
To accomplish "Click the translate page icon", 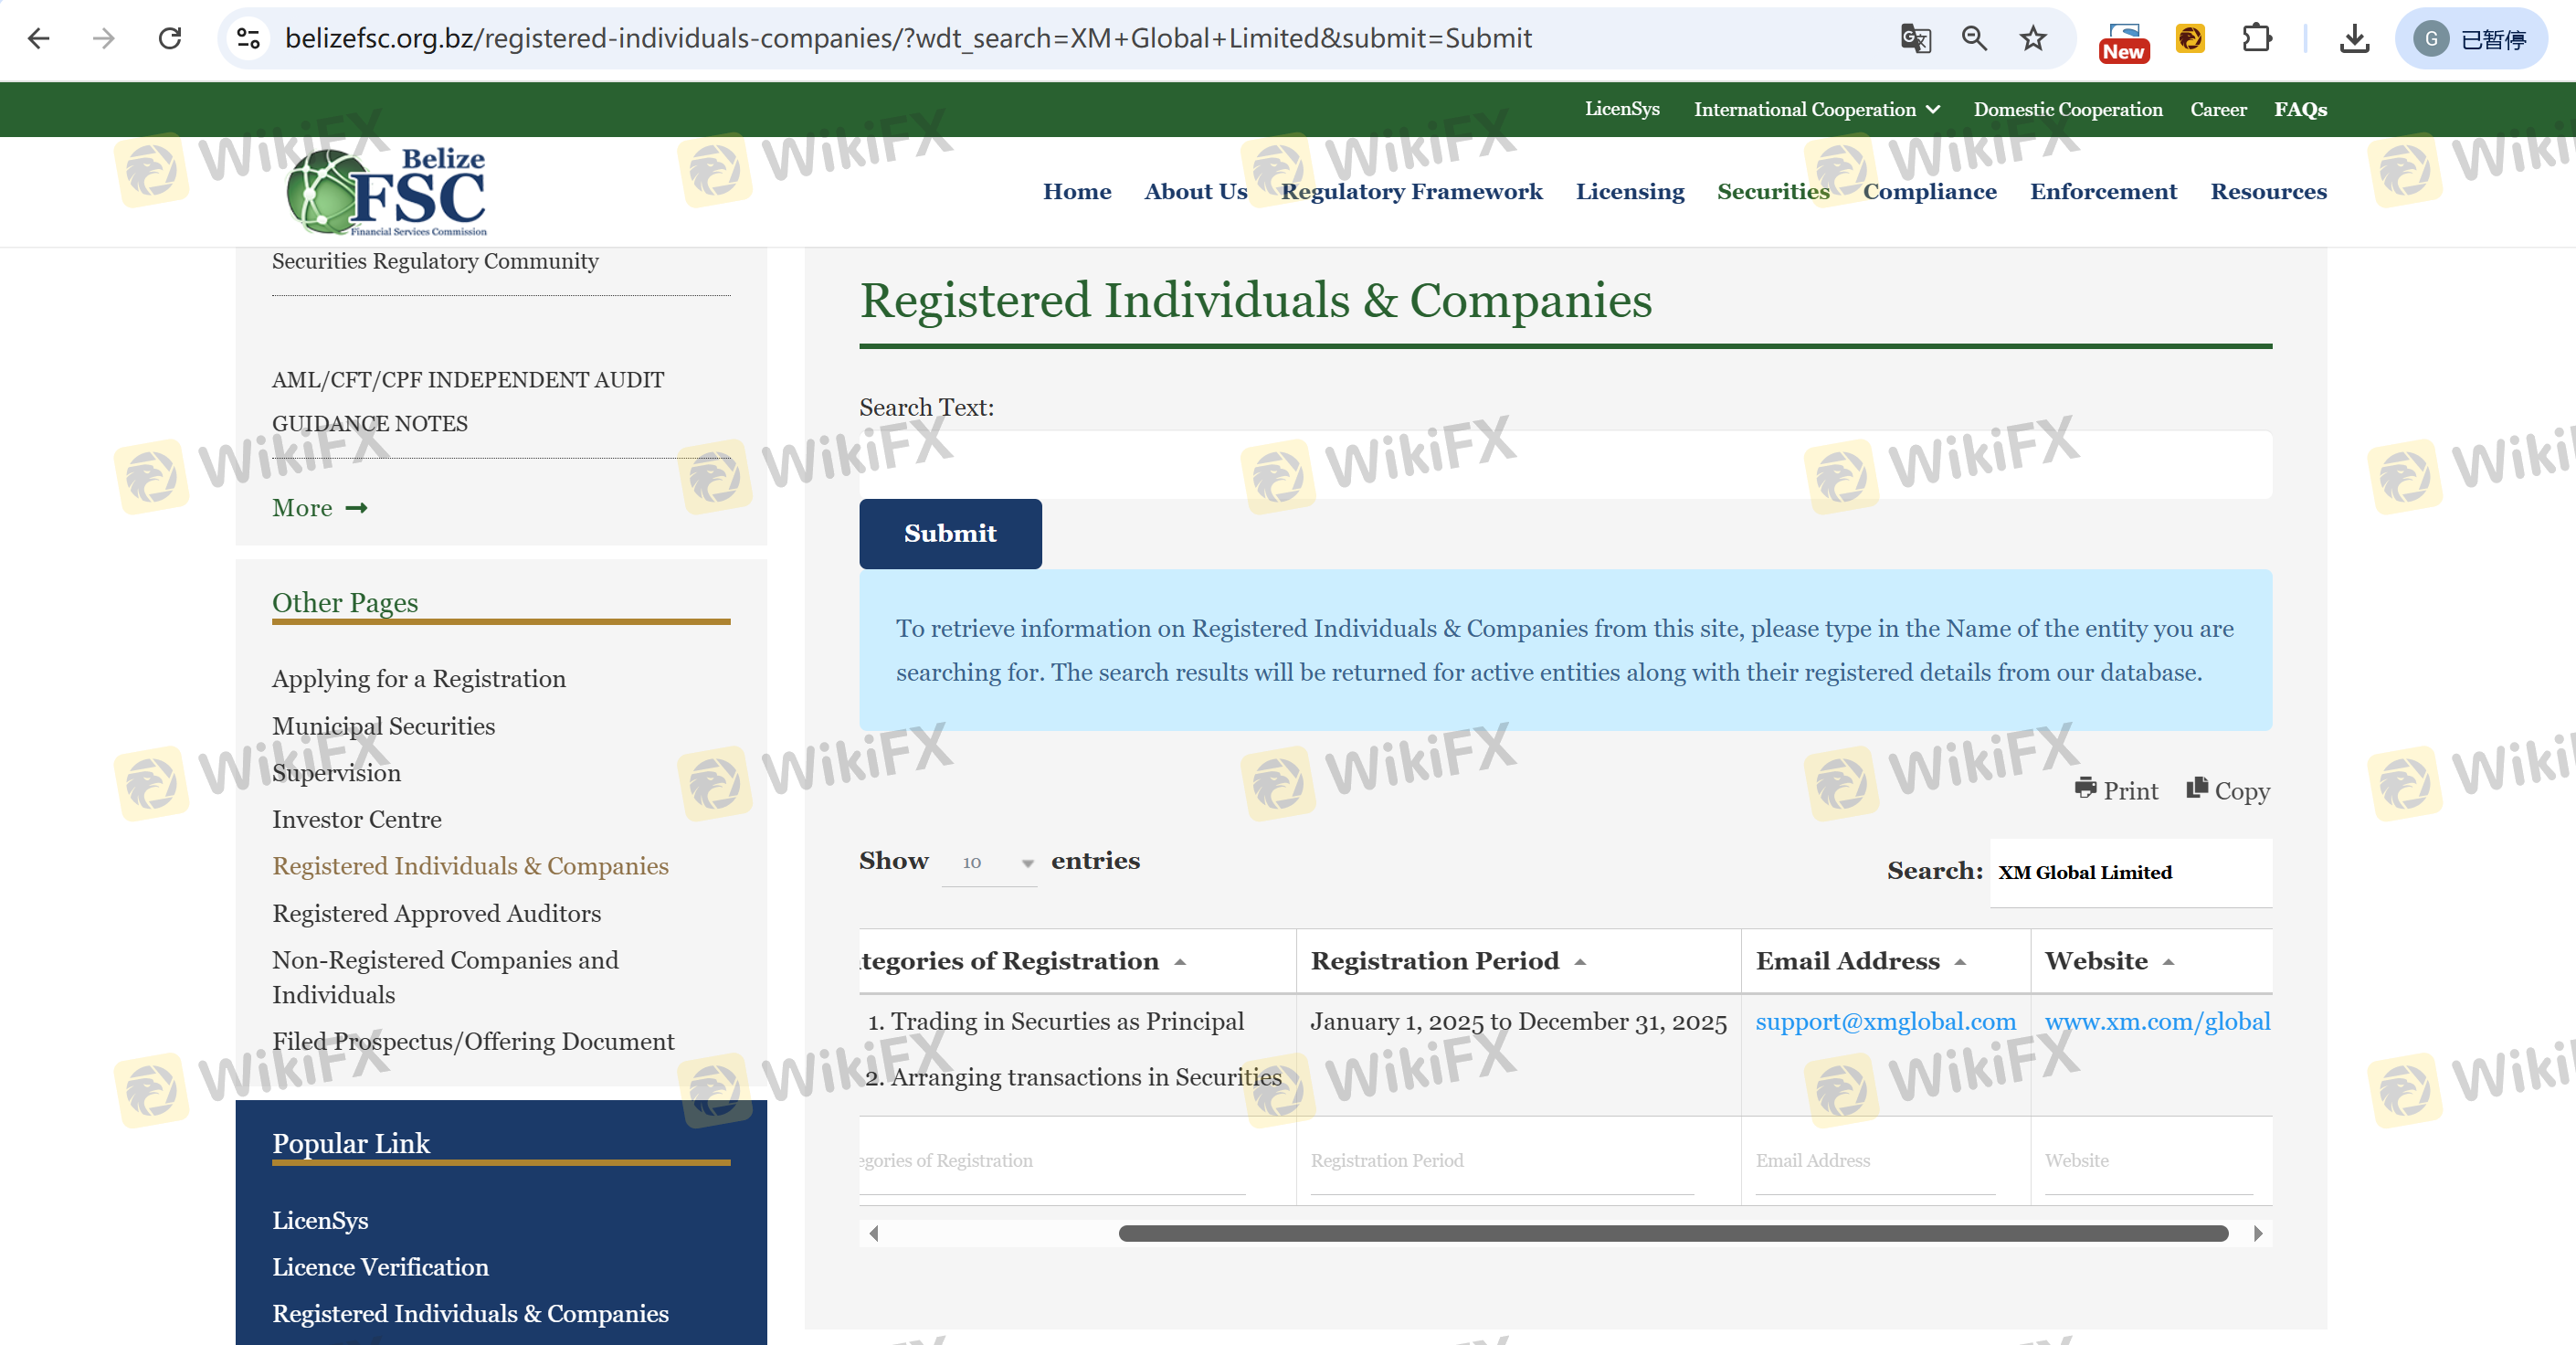I will 1914,38.
